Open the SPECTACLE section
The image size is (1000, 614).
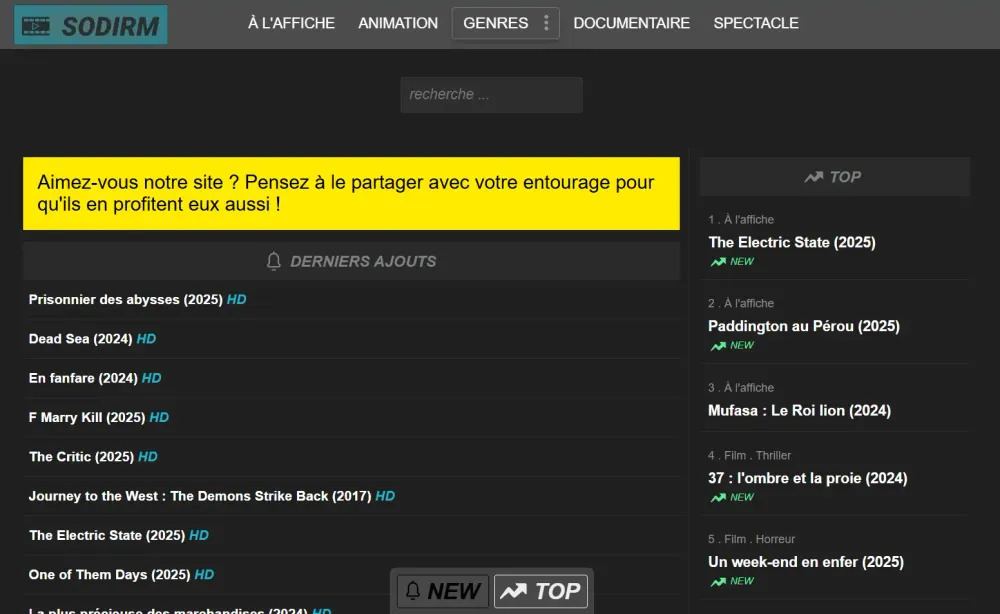756,23
